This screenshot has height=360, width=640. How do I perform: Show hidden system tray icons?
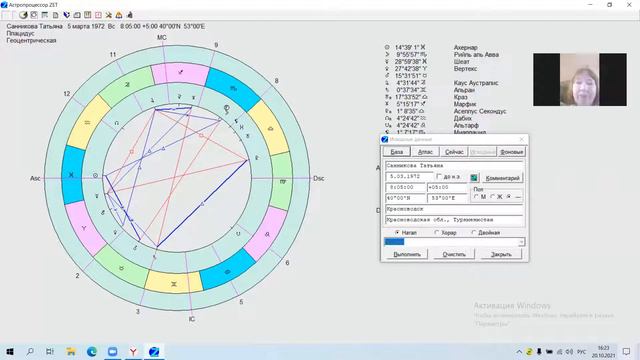click(519, 351)
